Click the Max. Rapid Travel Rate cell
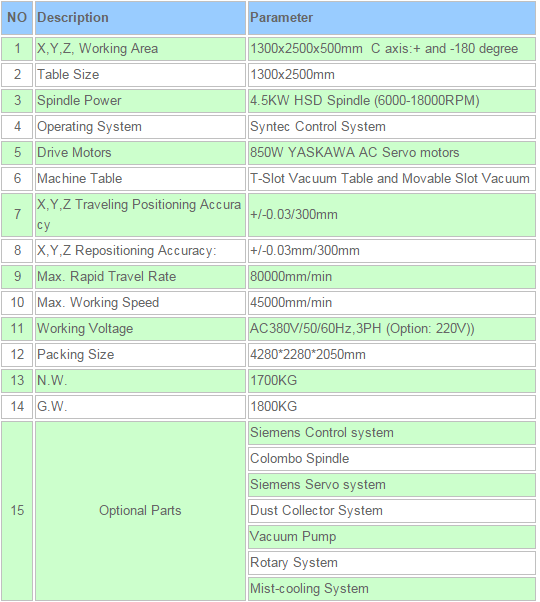This screenshot has width=540, height=602. pos(140,277)
